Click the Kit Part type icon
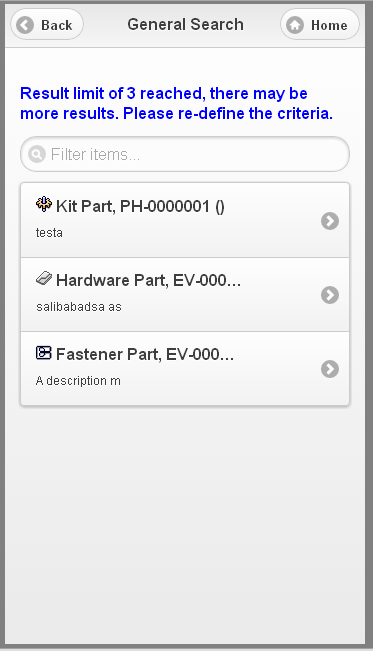The width and height of the screenshot is (373, 651). click(x=44, y=204)
